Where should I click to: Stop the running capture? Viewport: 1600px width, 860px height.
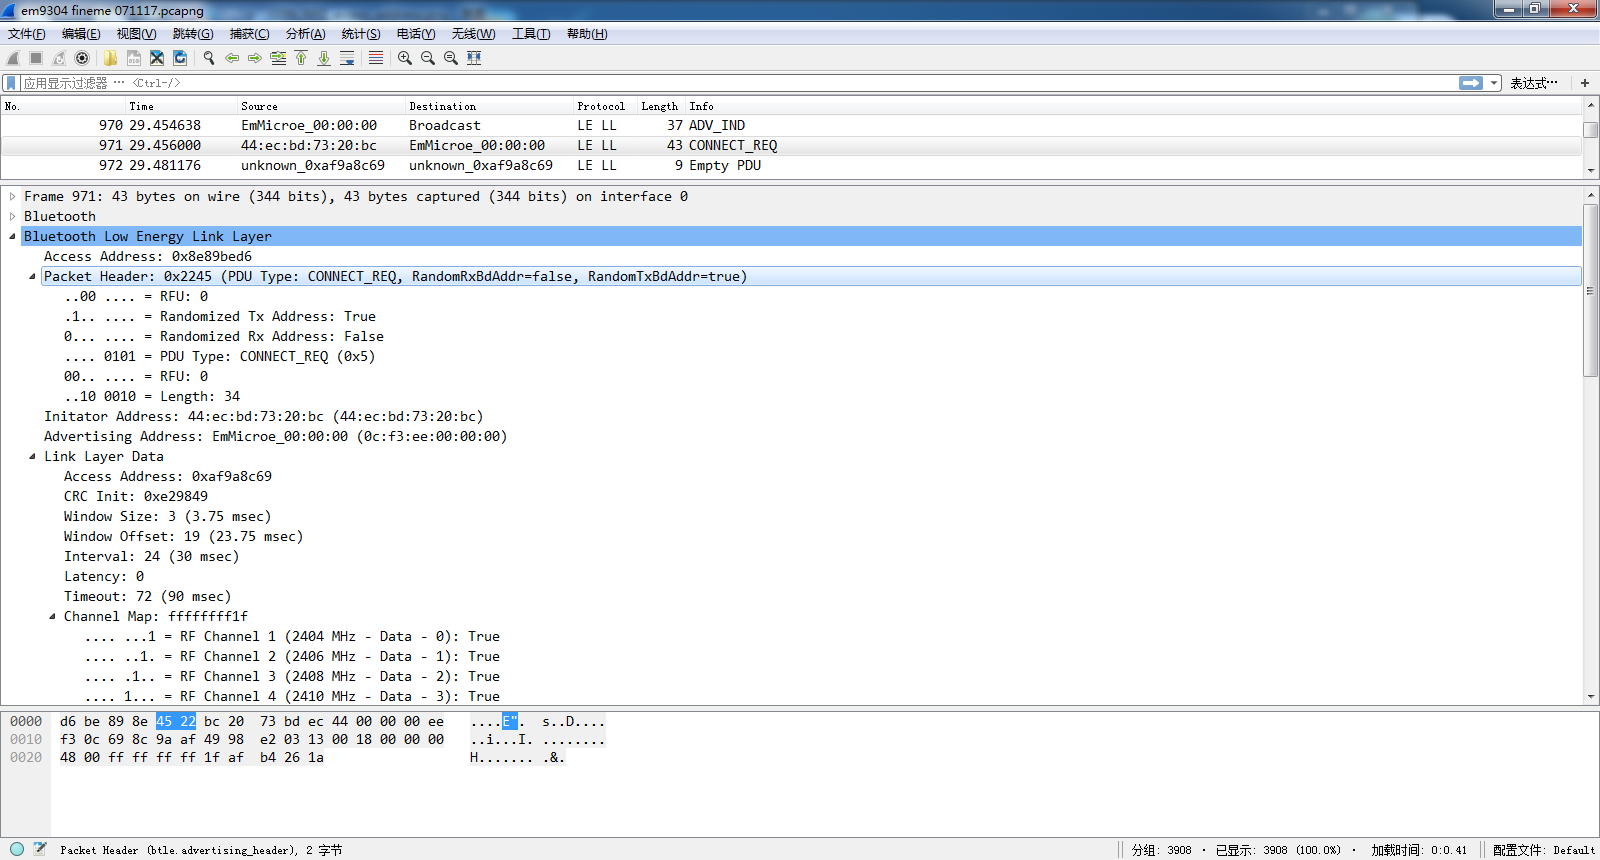(x=36, y=58)
